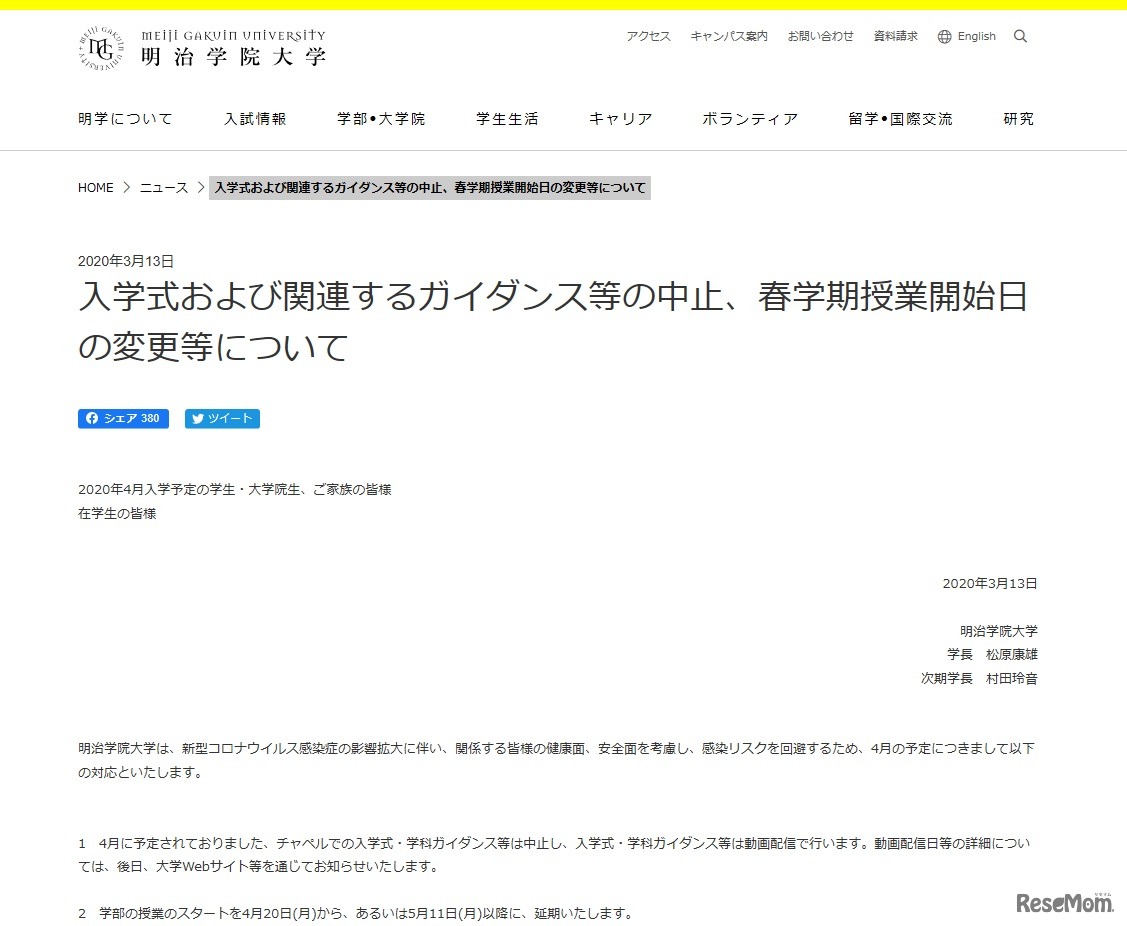Open the 学部・大学院 navigation menu

click(381, 118)
